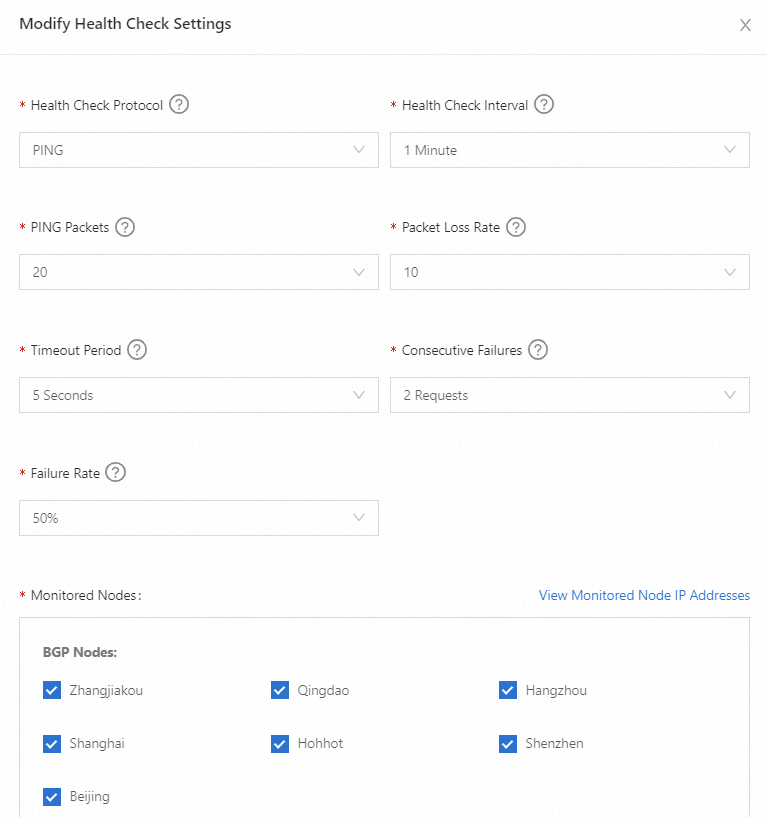Open View Monitored Node IP Addresses link

(x=644, y=595)
